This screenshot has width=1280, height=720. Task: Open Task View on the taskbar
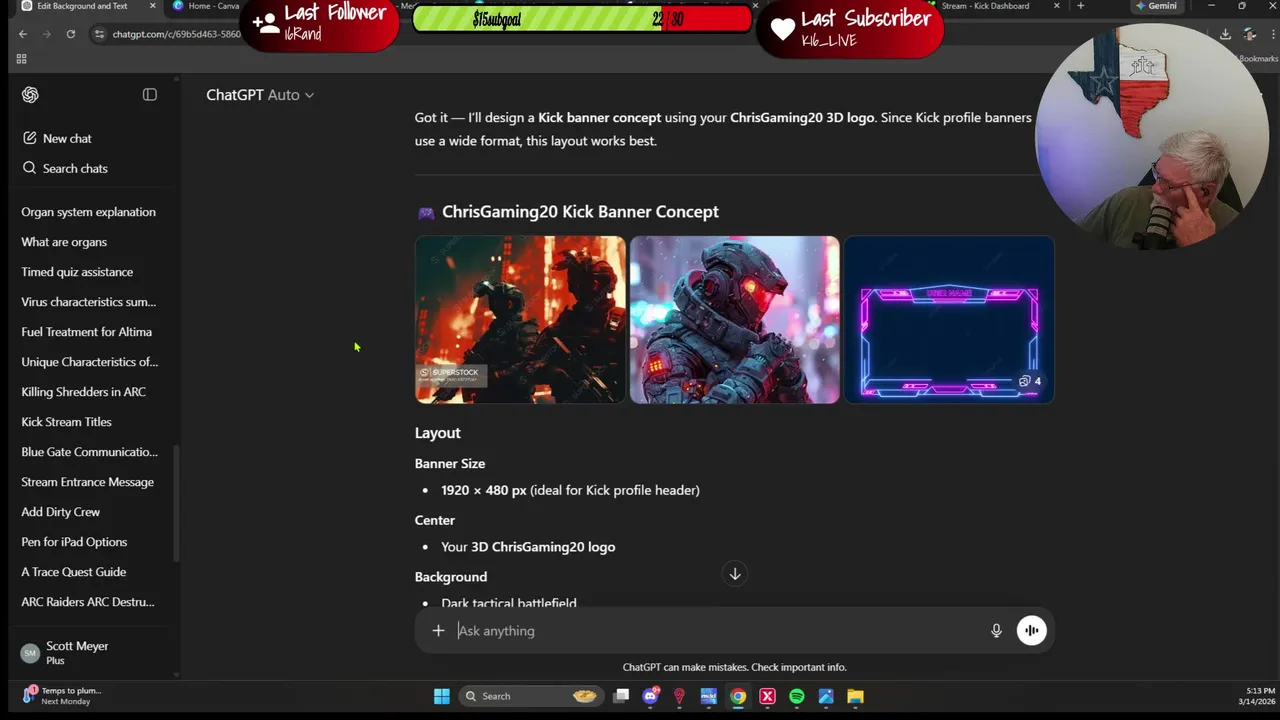(x=621, y=696)
